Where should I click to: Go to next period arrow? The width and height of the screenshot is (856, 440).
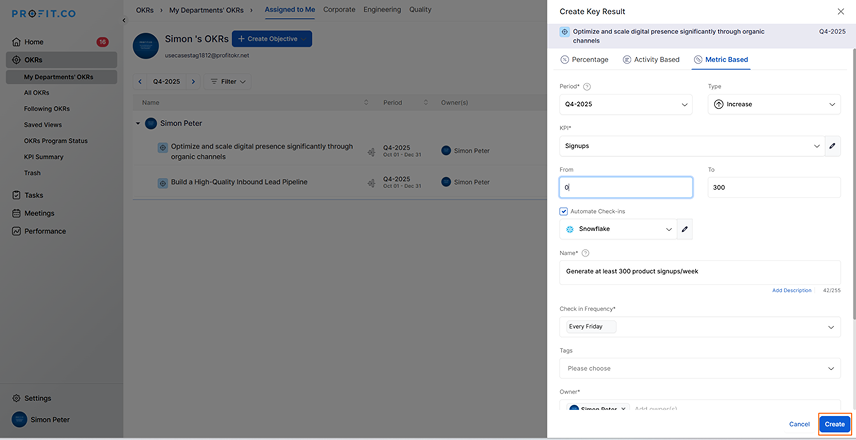[x=193, y=81]
